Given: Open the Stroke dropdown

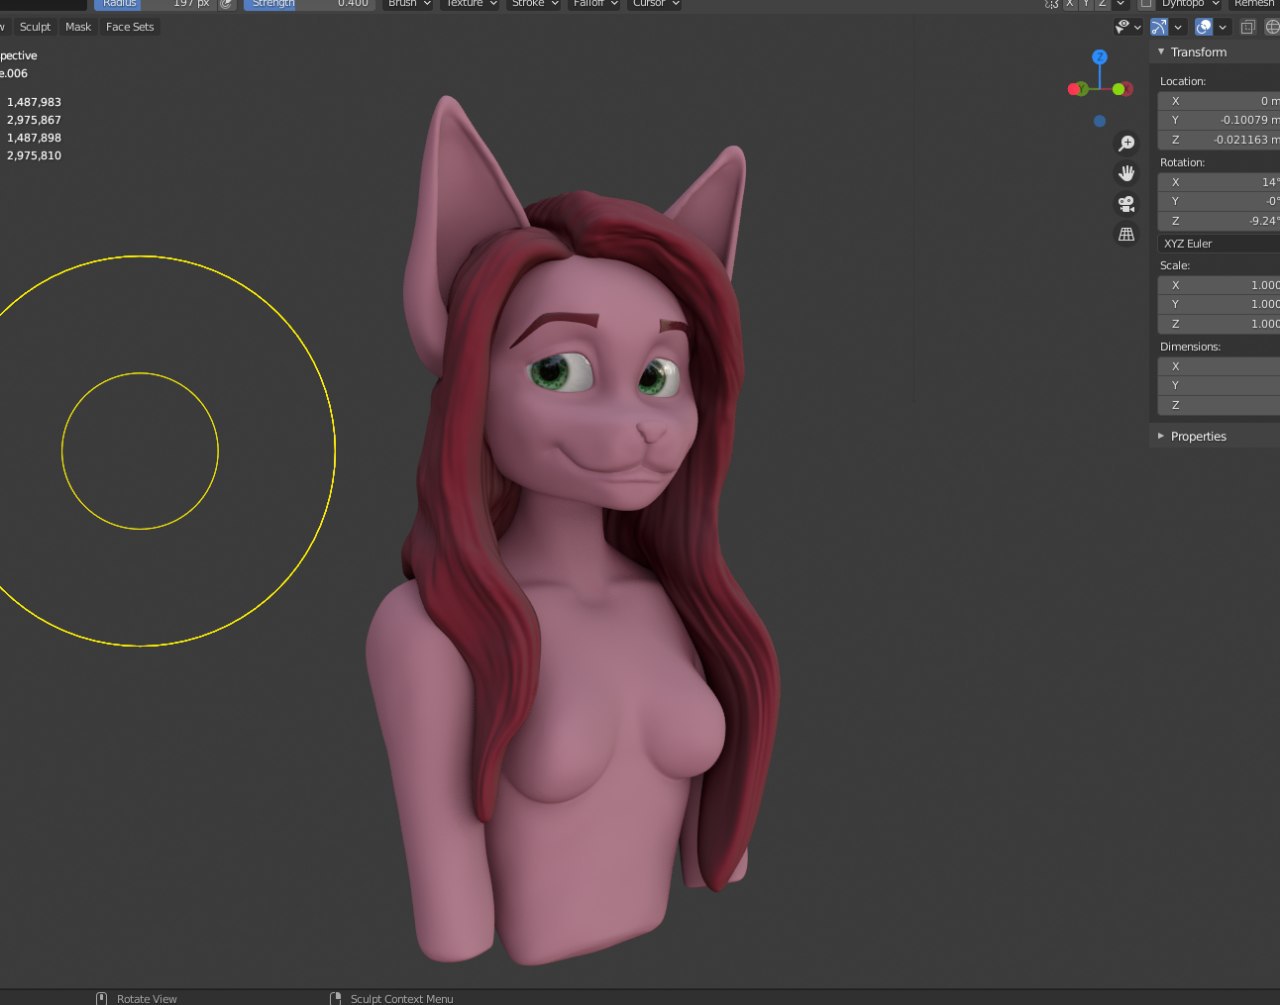Looking at the screenshot, I should click(534, 4).
